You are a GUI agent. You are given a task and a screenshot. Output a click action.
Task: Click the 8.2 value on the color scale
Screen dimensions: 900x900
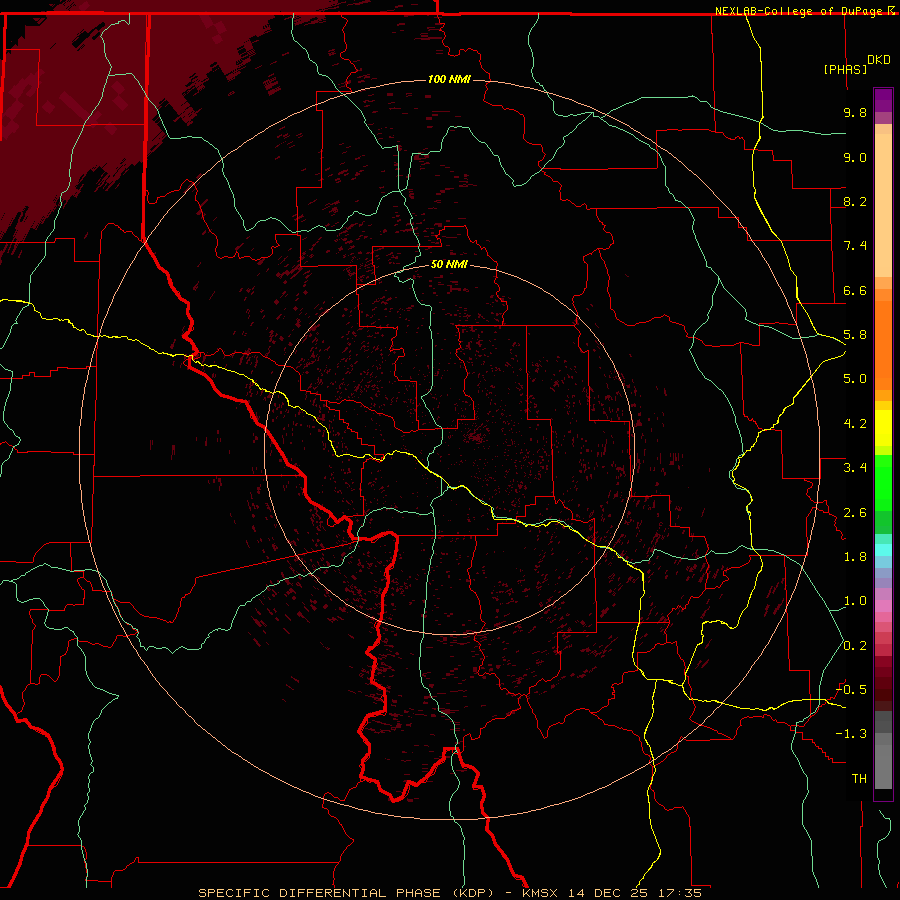tap(855, 201)
